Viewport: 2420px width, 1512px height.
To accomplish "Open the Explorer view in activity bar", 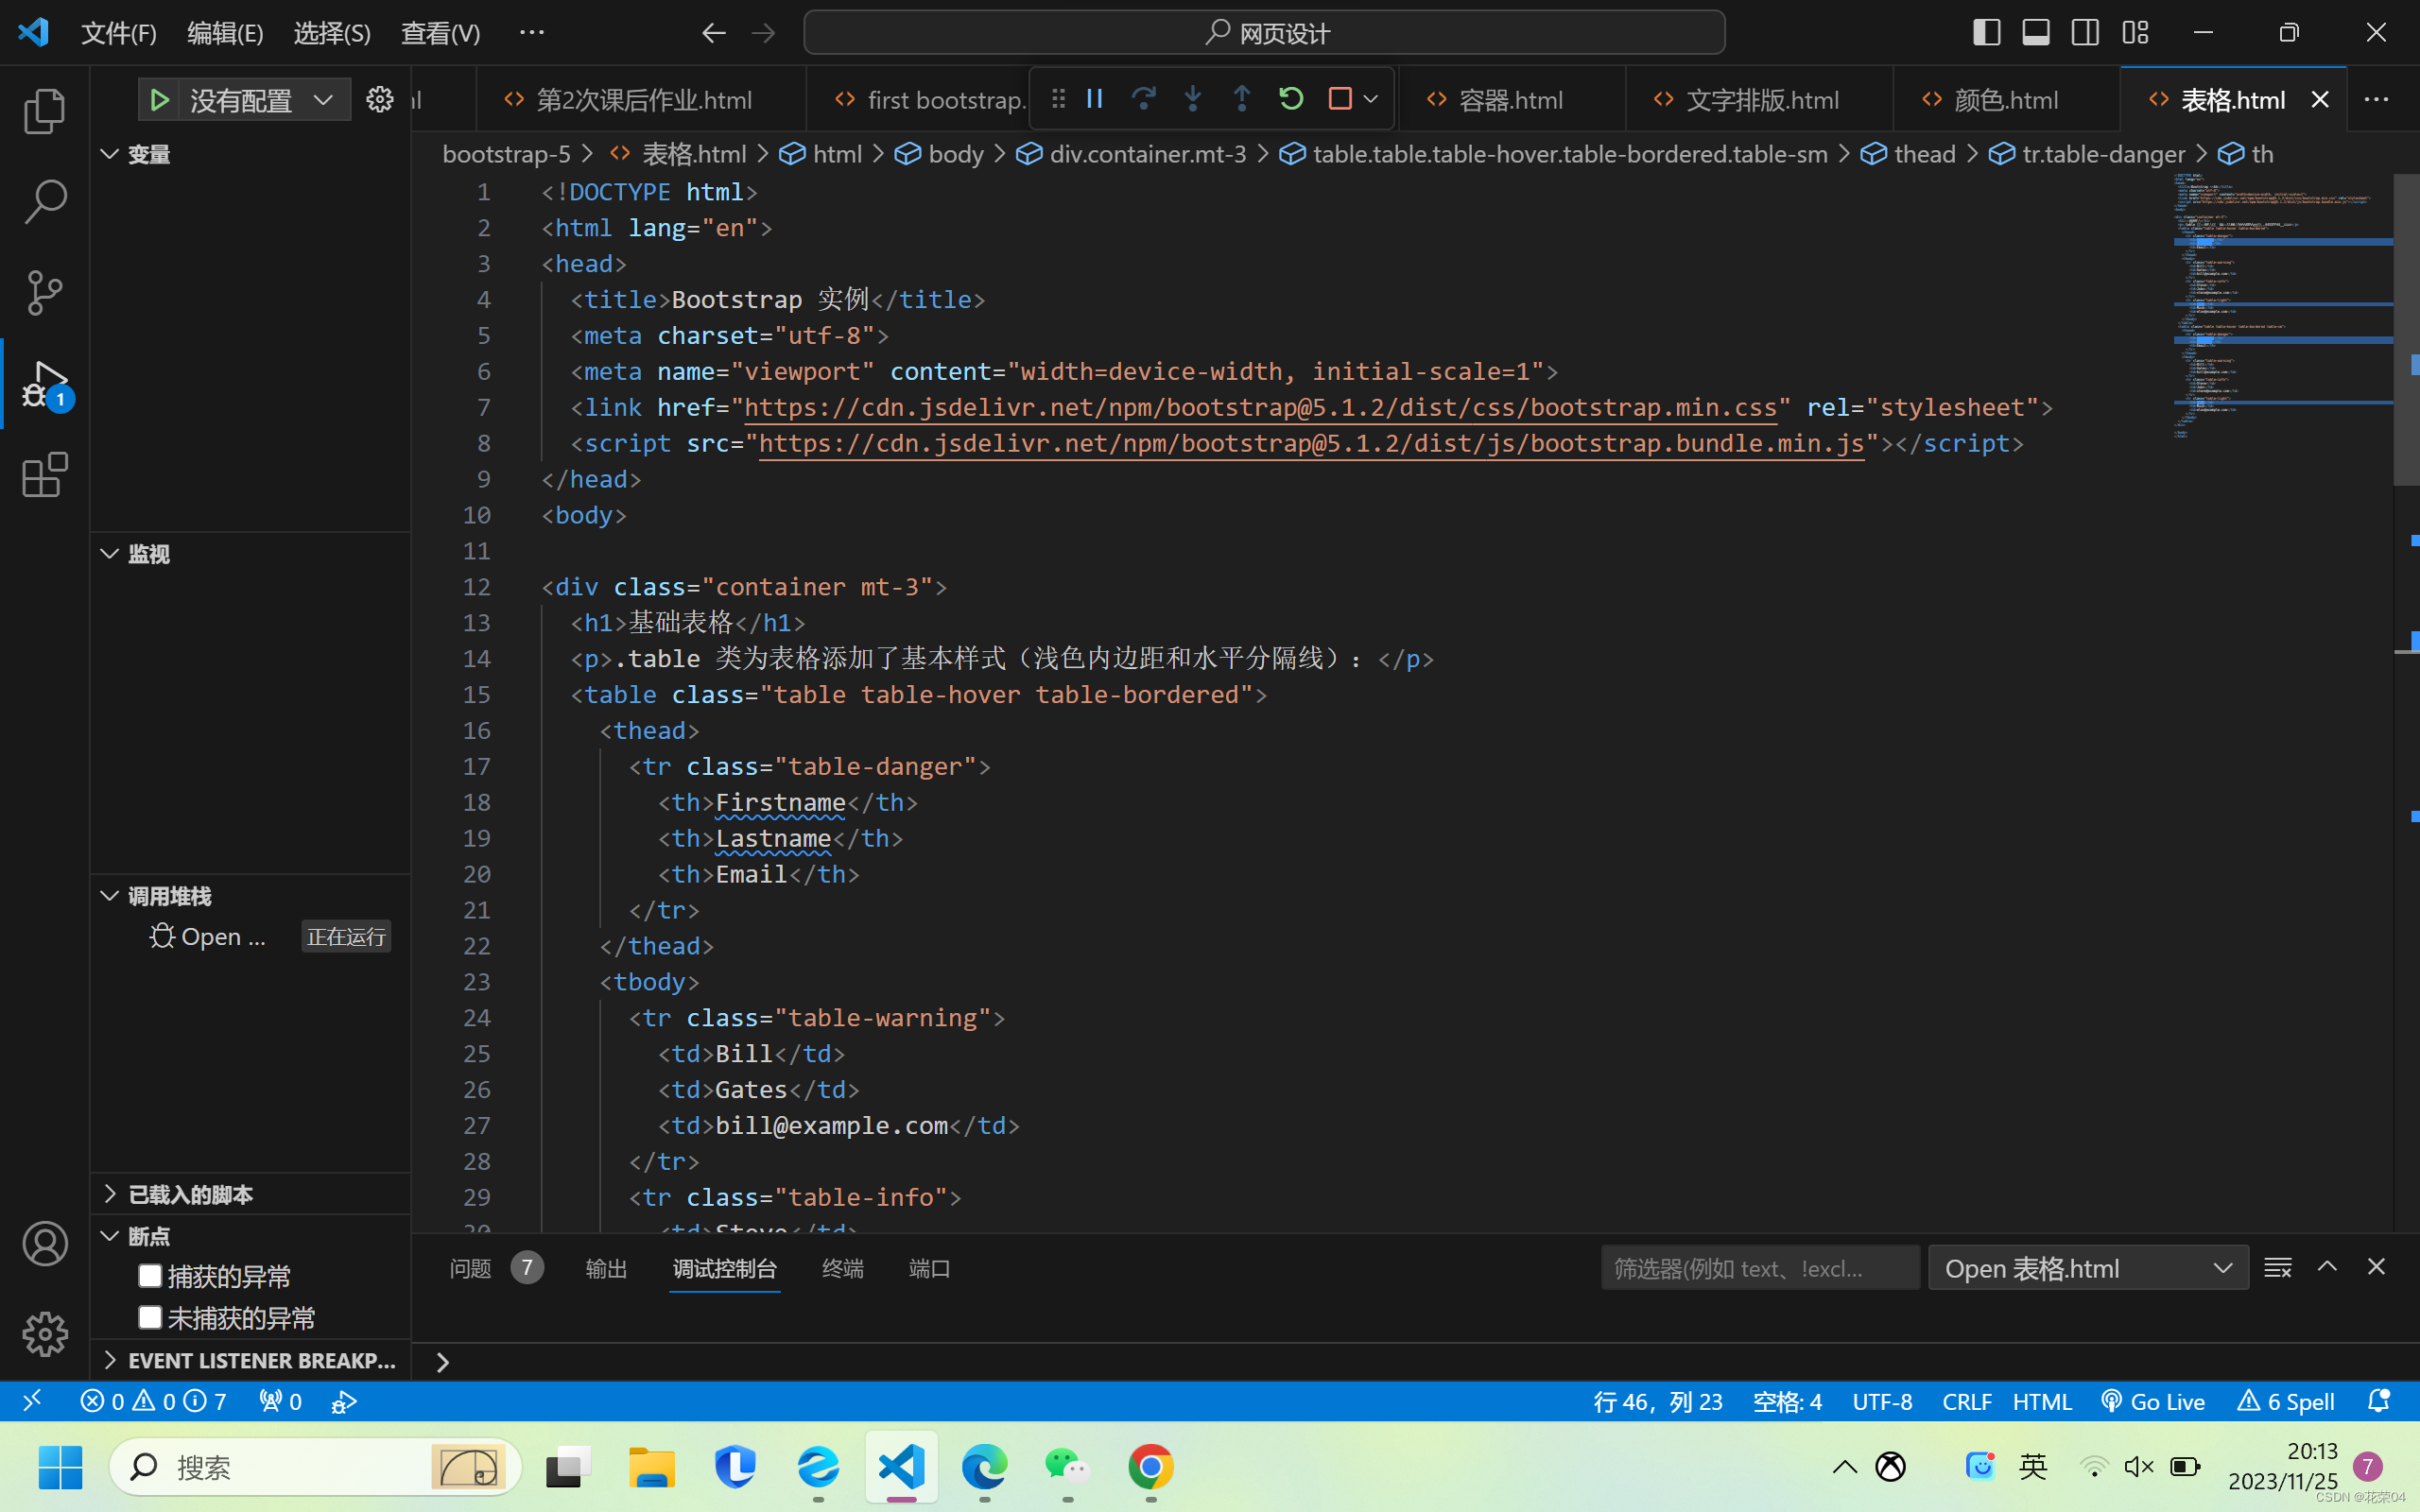I will click(x=44, y=110).
